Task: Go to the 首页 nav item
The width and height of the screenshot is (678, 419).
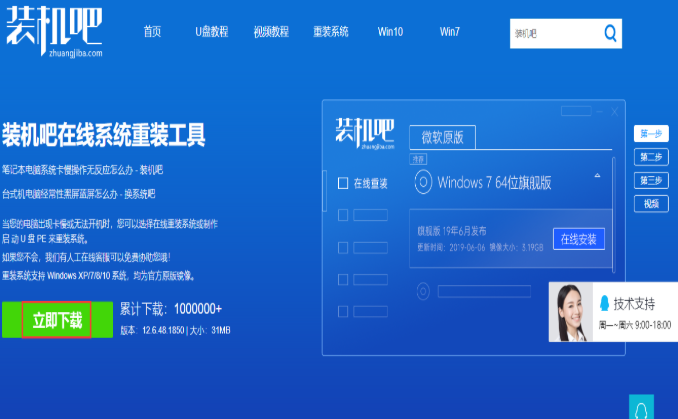Action: pyautogui.click(x=152, y=32)
